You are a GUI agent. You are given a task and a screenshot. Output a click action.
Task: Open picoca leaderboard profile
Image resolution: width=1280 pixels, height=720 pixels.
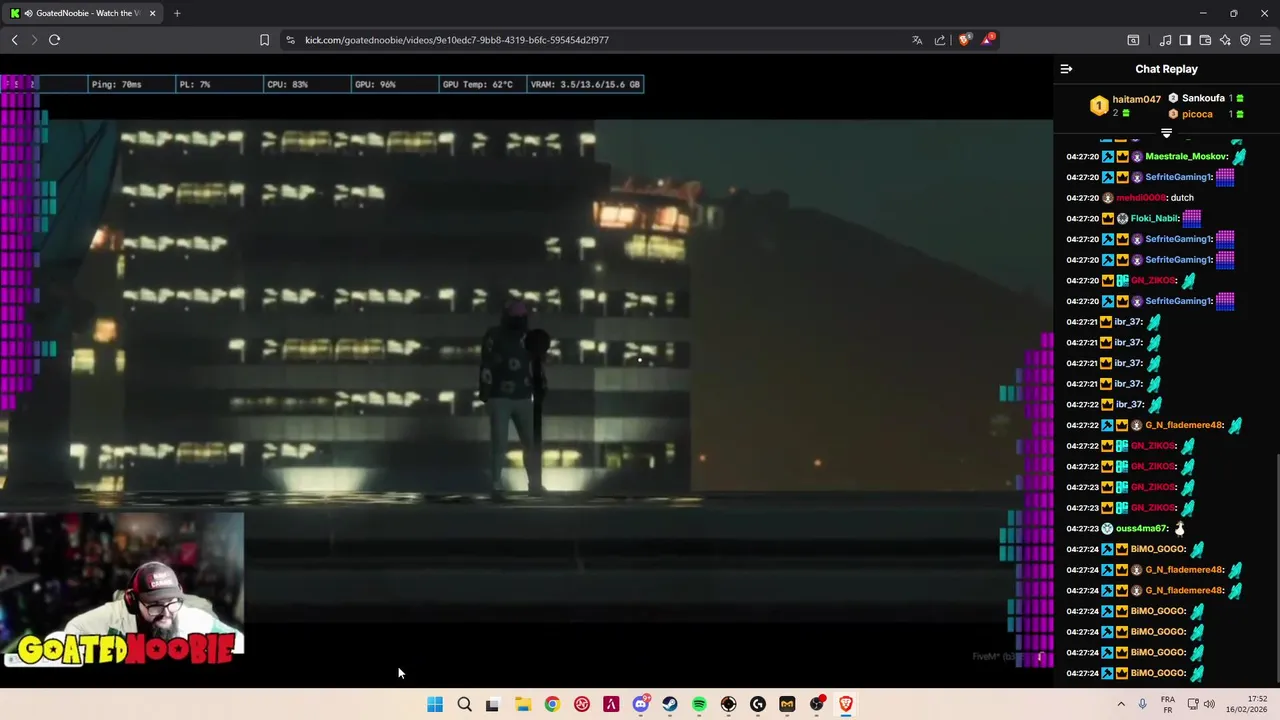click(x=1197, y=114)
